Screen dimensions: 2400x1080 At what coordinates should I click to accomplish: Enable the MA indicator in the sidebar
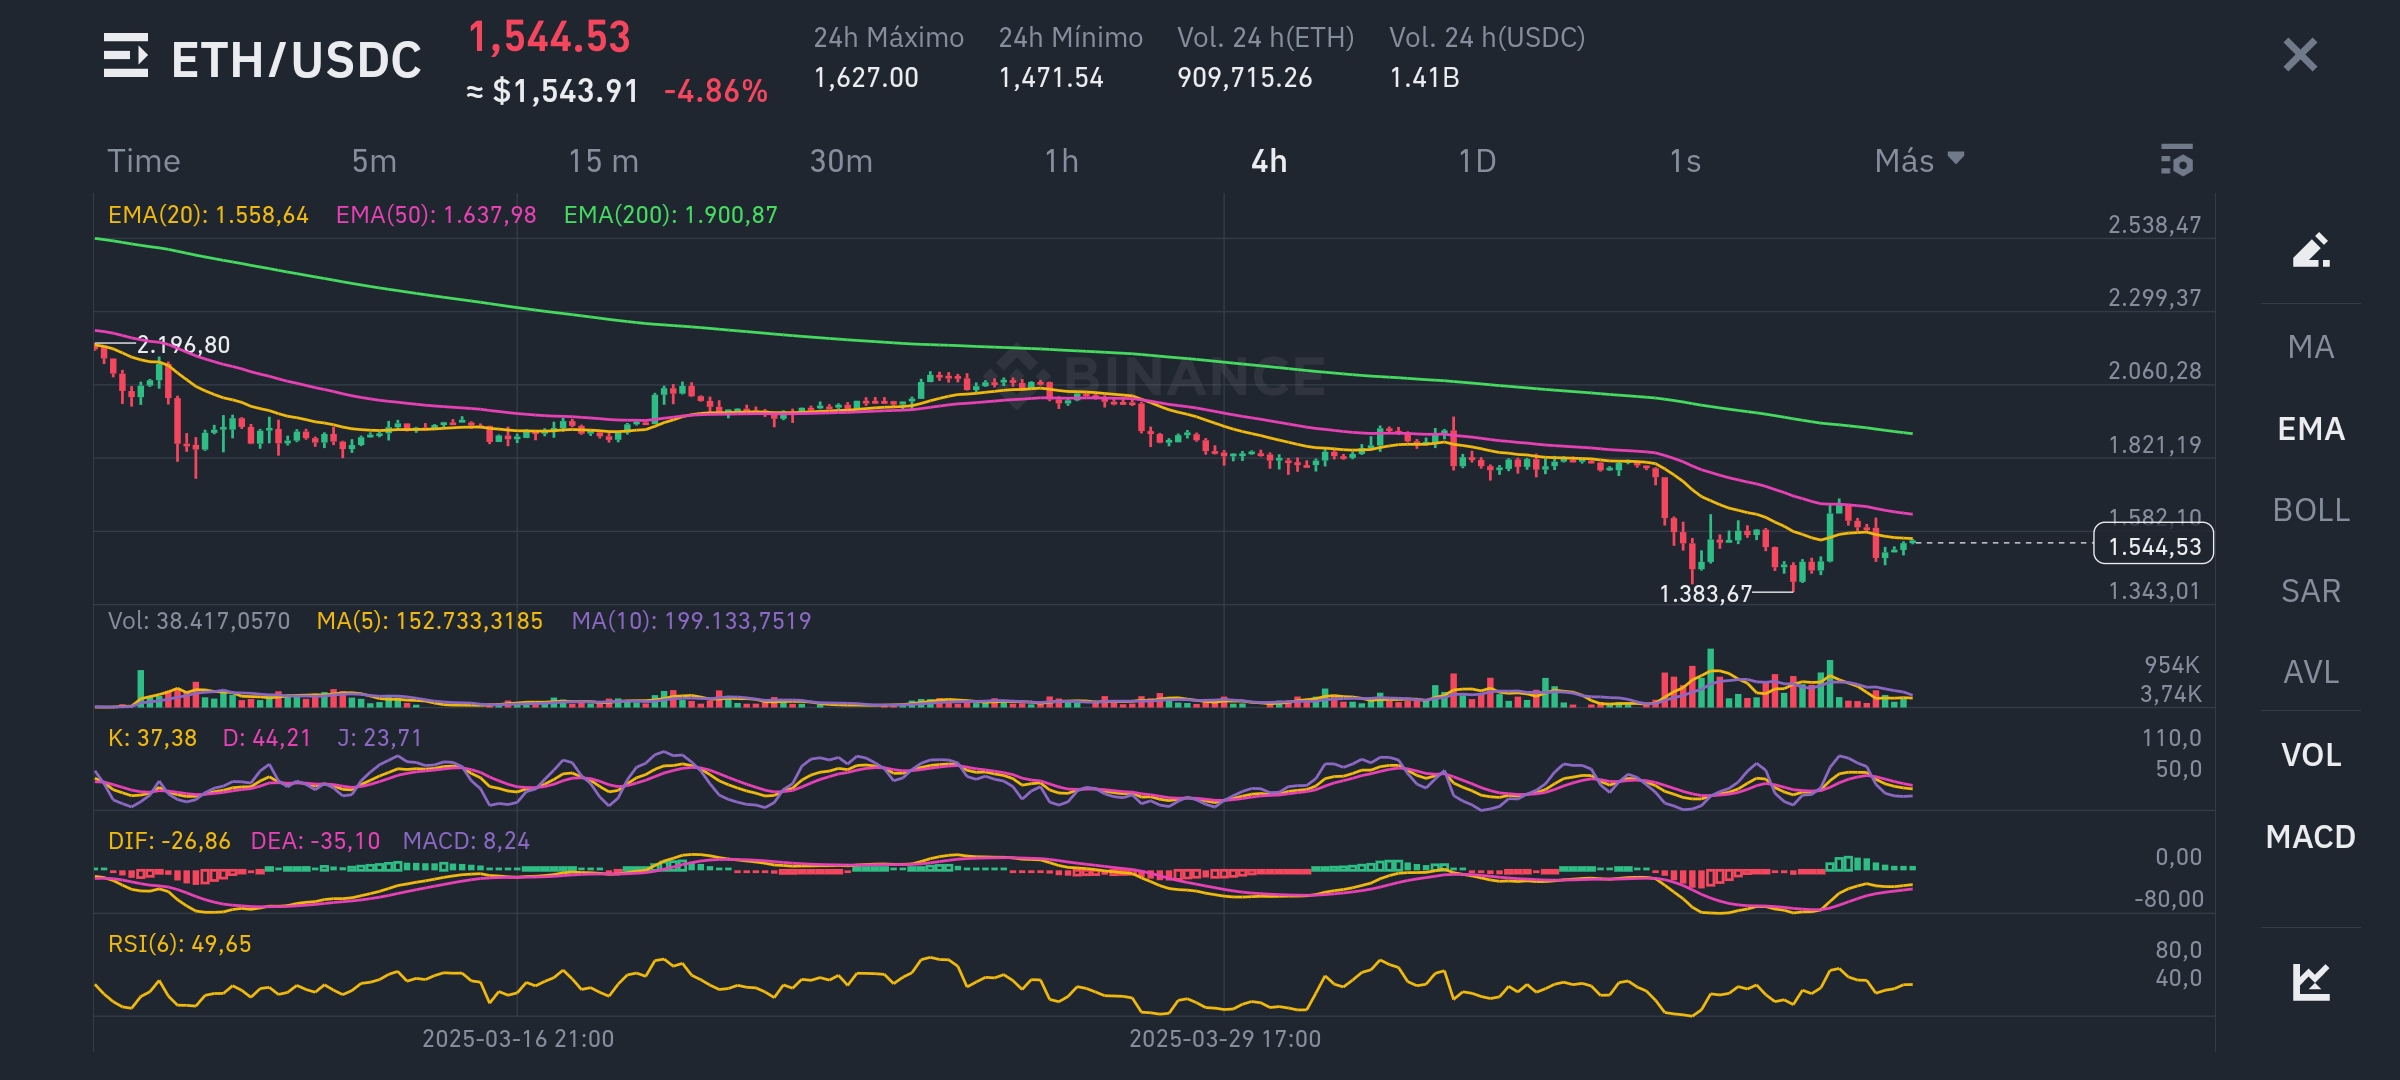[2308, 347]
